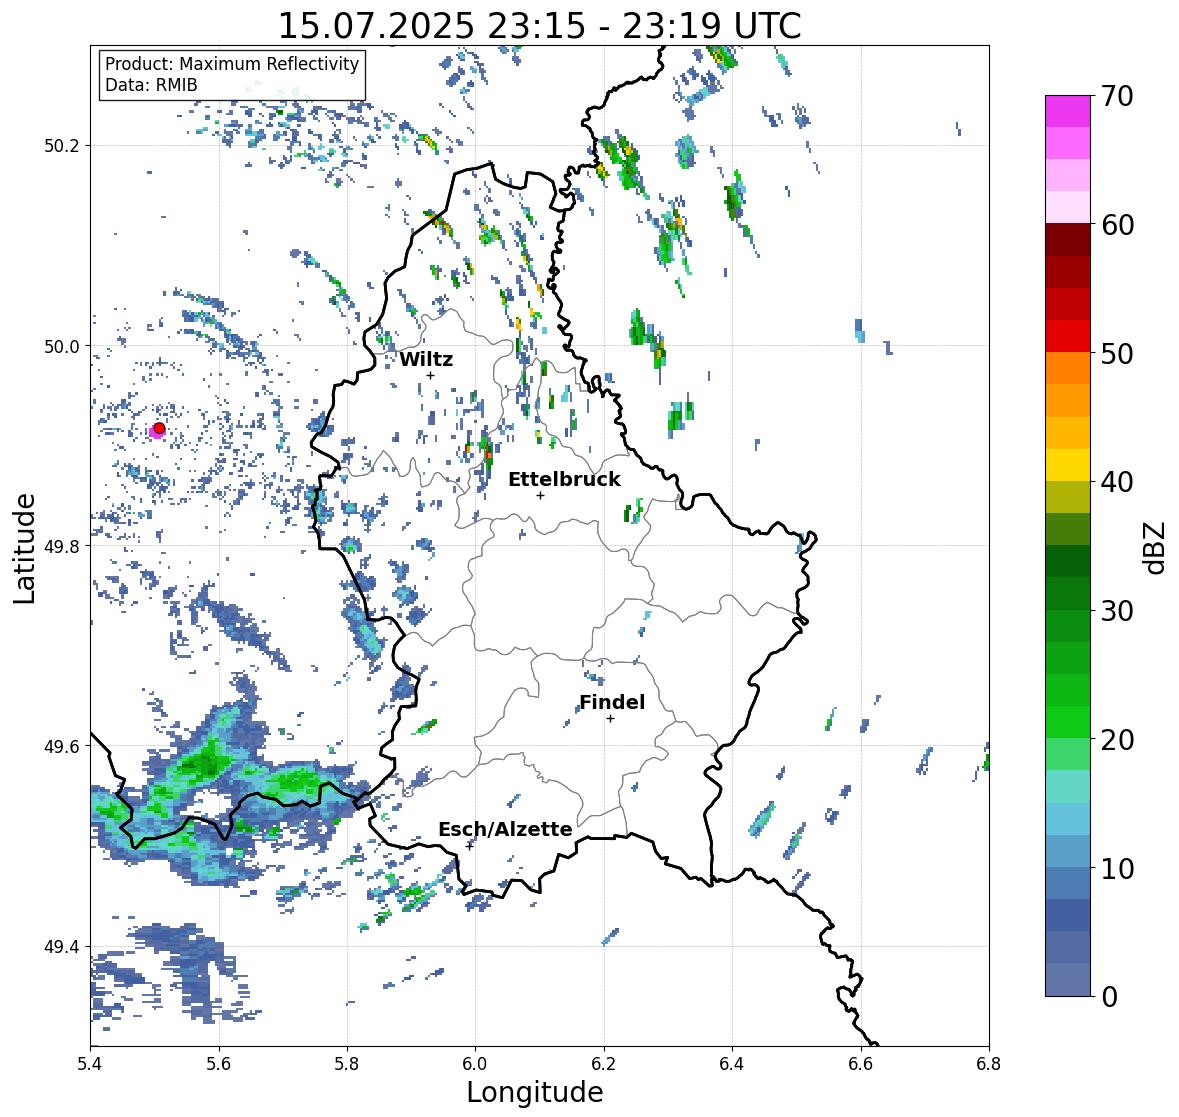This screenshot has width=1179, height=1117.
Task: Click the 6.2 longitude tick label
Action: [604, 1064]
